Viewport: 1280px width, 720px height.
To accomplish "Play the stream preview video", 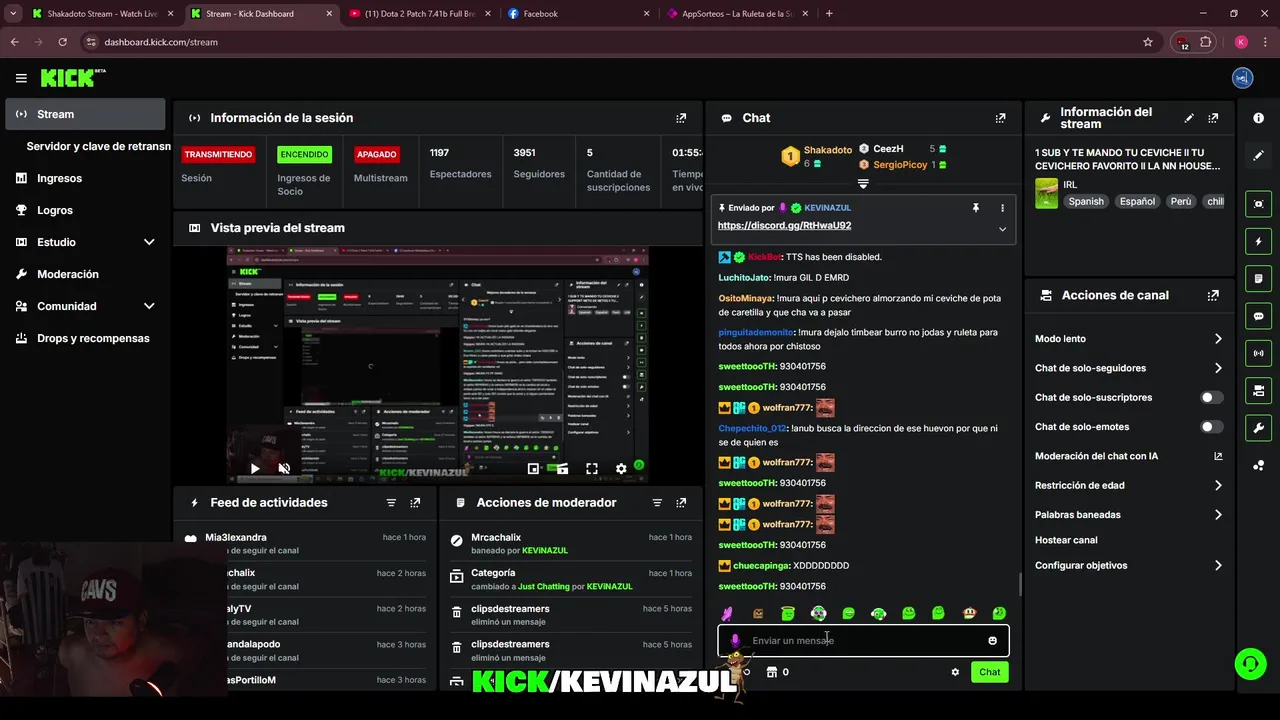I will [x=255, y=468].
